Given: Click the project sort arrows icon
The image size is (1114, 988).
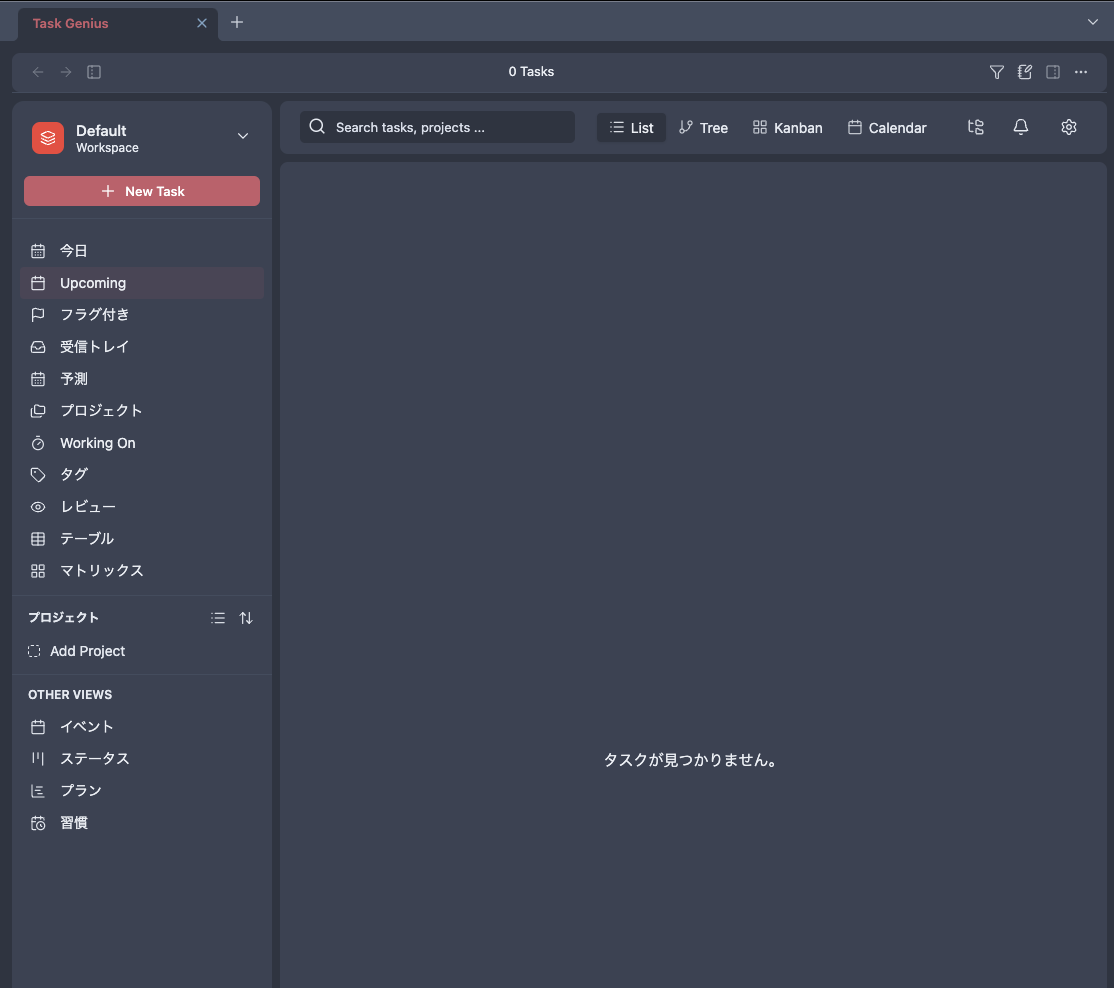Looking at the screenshot, I should click(246, 618).
